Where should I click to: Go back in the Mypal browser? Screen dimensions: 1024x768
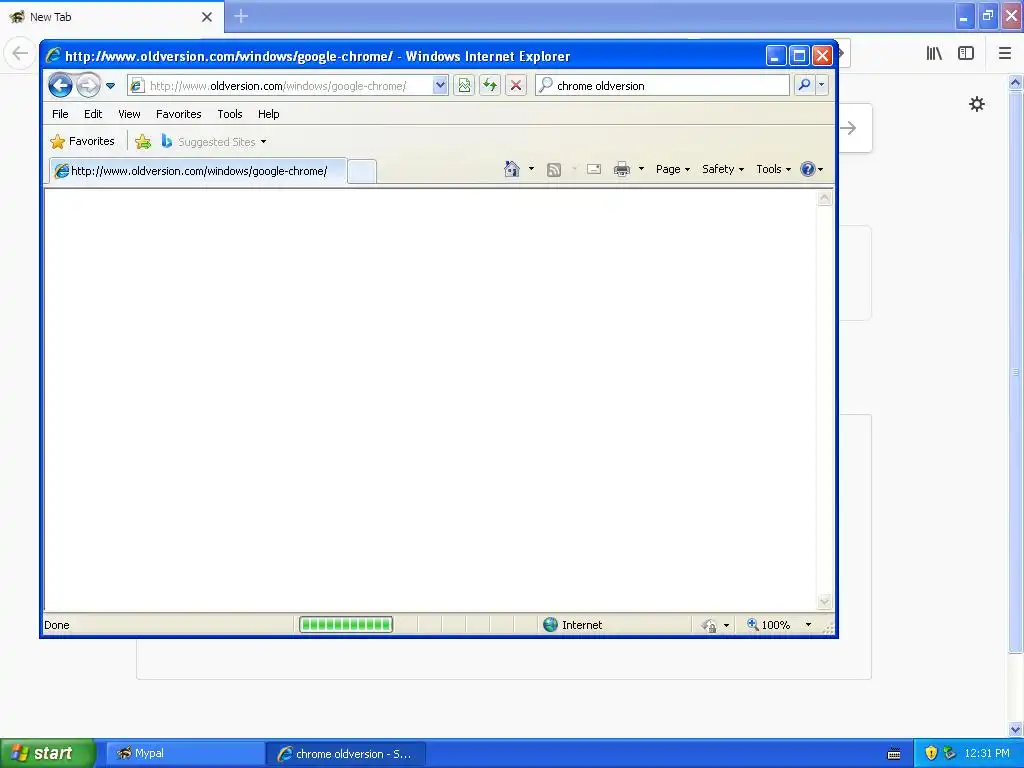[x=20, y=53]
